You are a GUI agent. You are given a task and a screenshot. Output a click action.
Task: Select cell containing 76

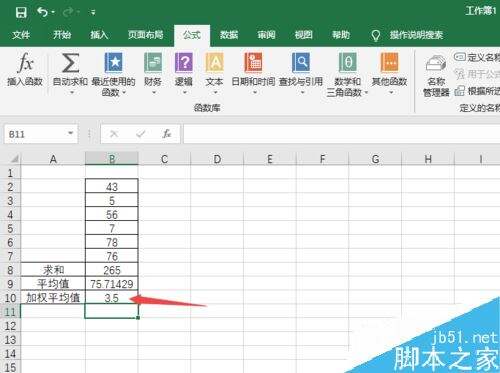tap(112, 256)
